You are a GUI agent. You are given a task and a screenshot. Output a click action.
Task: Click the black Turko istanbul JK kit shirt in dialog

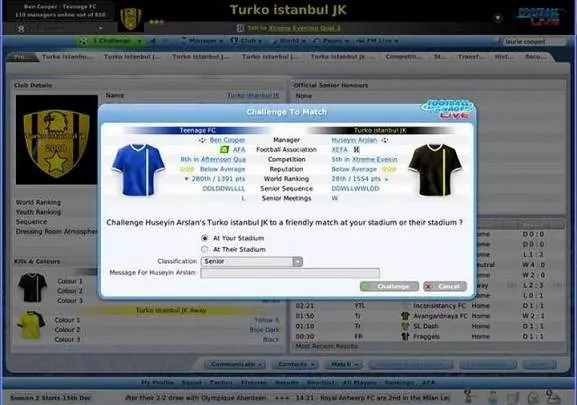tap(435, 170)
